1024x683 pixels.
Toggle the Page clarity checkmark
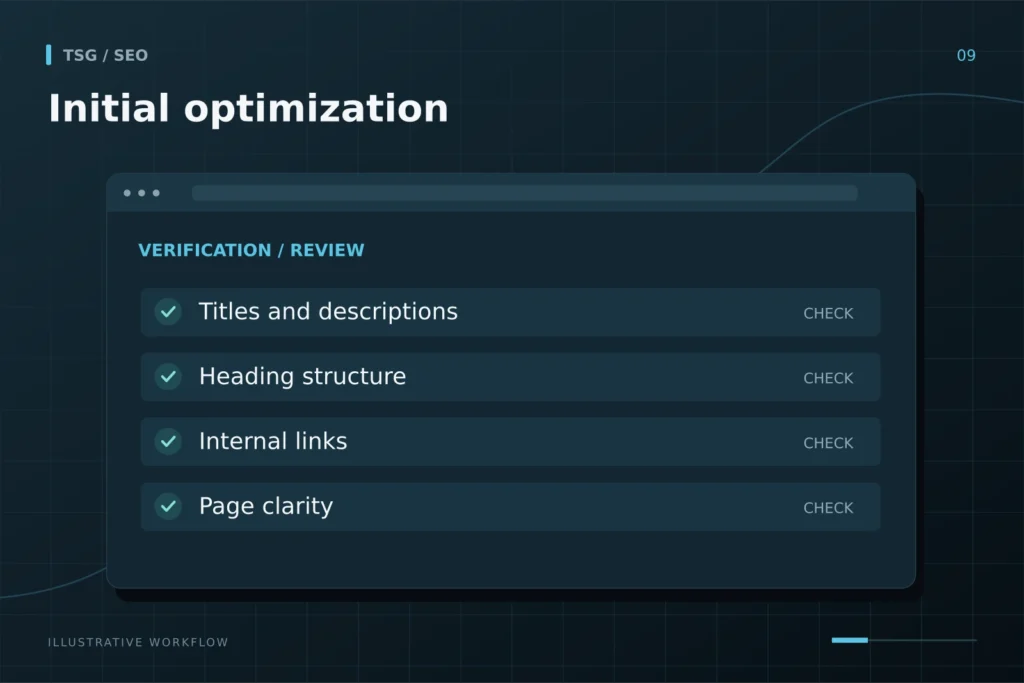[x=168, y=506]
